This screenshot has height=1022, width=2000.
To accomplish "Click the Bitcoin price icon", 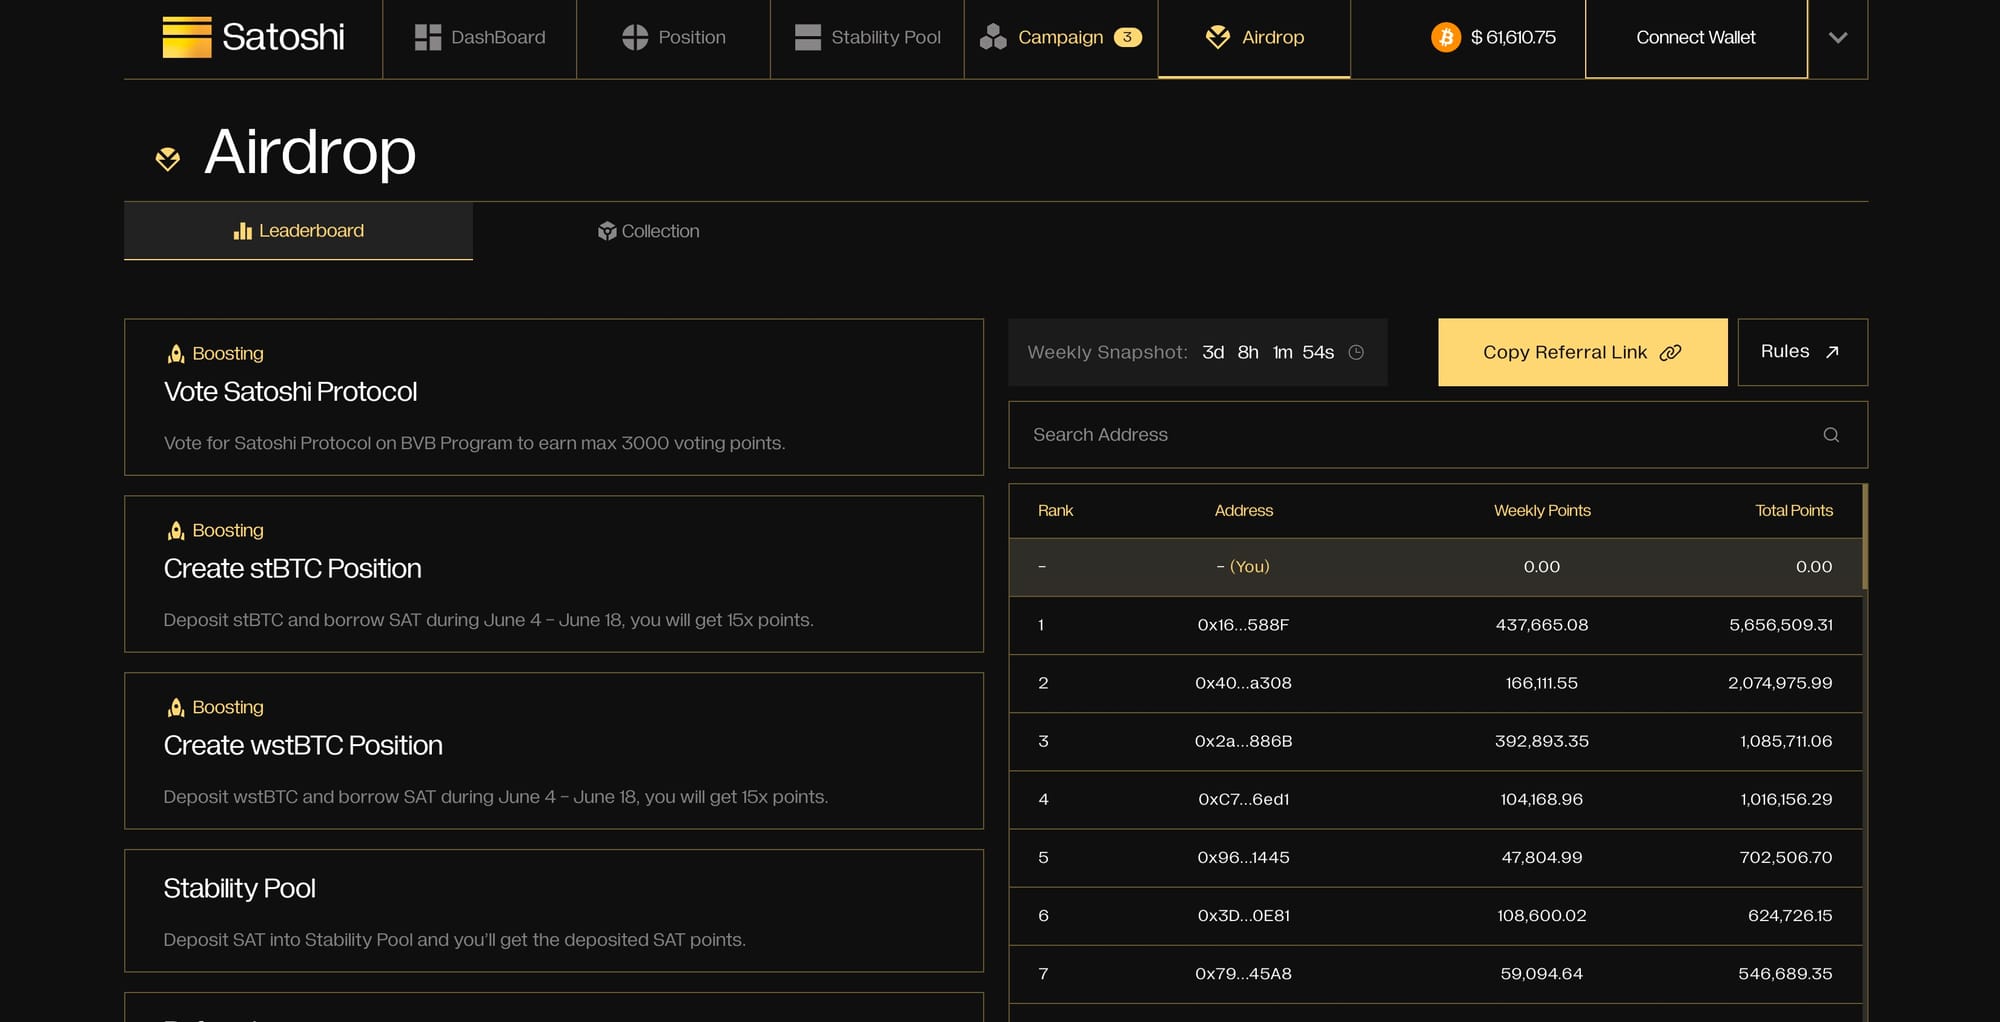I will [x=1446, y=37].
